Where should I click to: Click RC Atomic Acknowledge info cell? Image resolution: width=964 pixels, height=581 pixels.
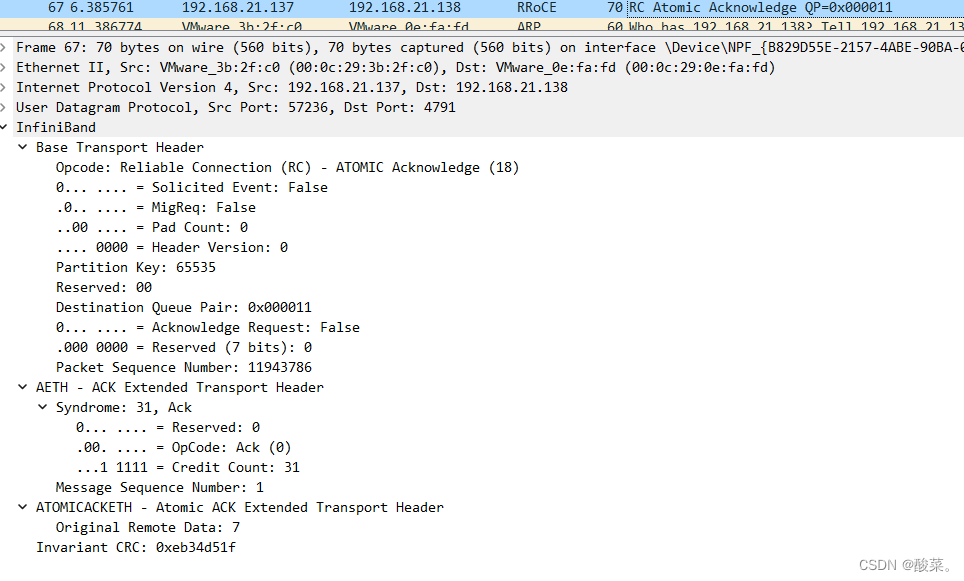tap(761, 8)
